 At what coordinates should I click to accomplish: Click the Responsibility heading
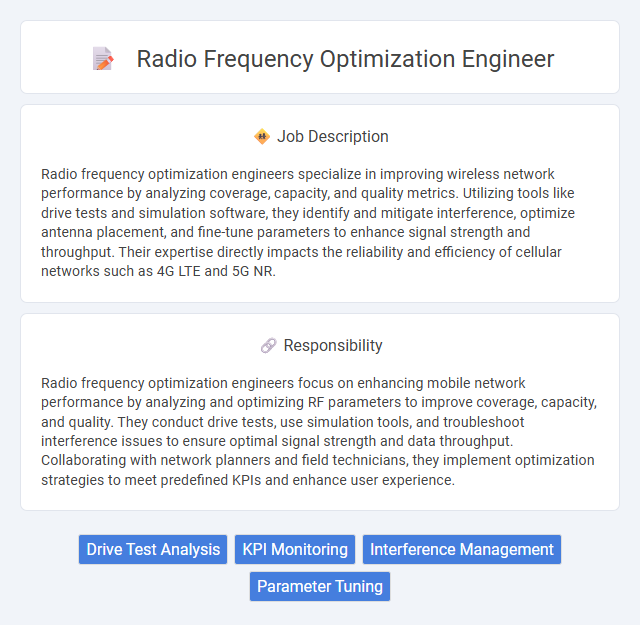pyautogui.click(x=333, y=345)
